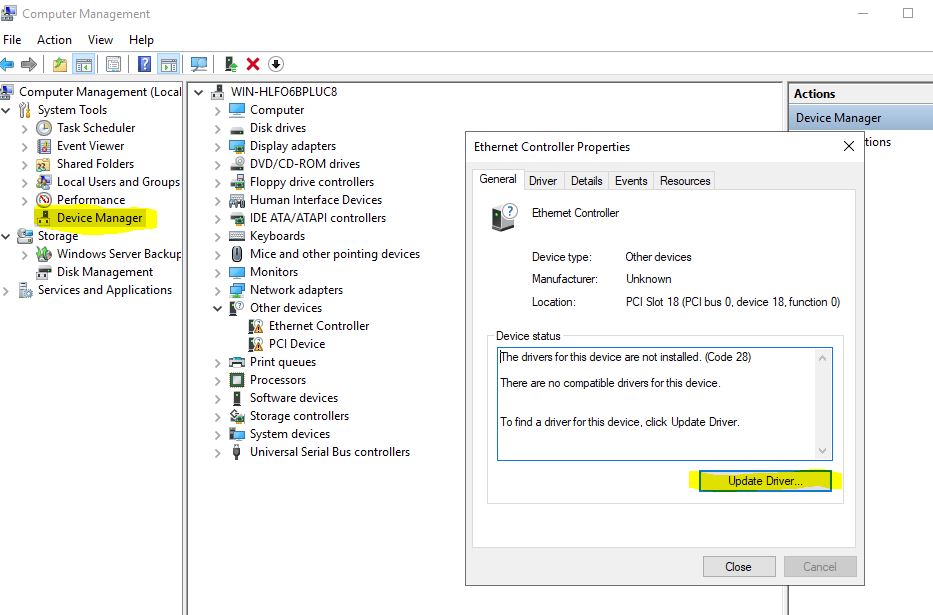Expand the Network adapters category

click(x=218, y=291)
